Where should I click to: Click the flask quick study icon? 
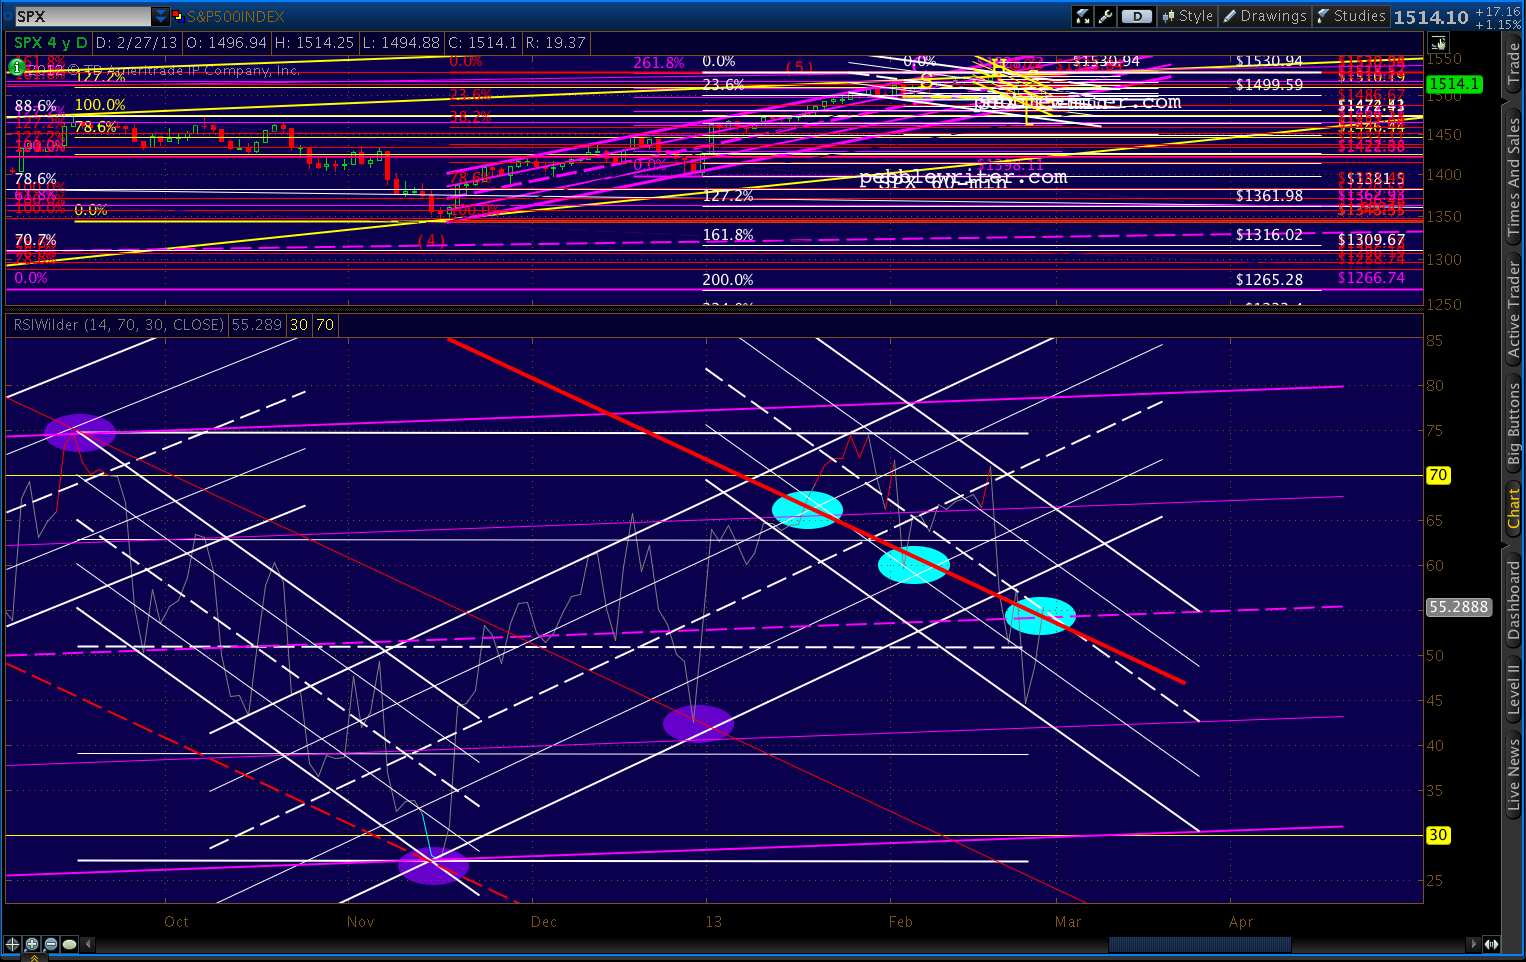(x=1083, y=16)
